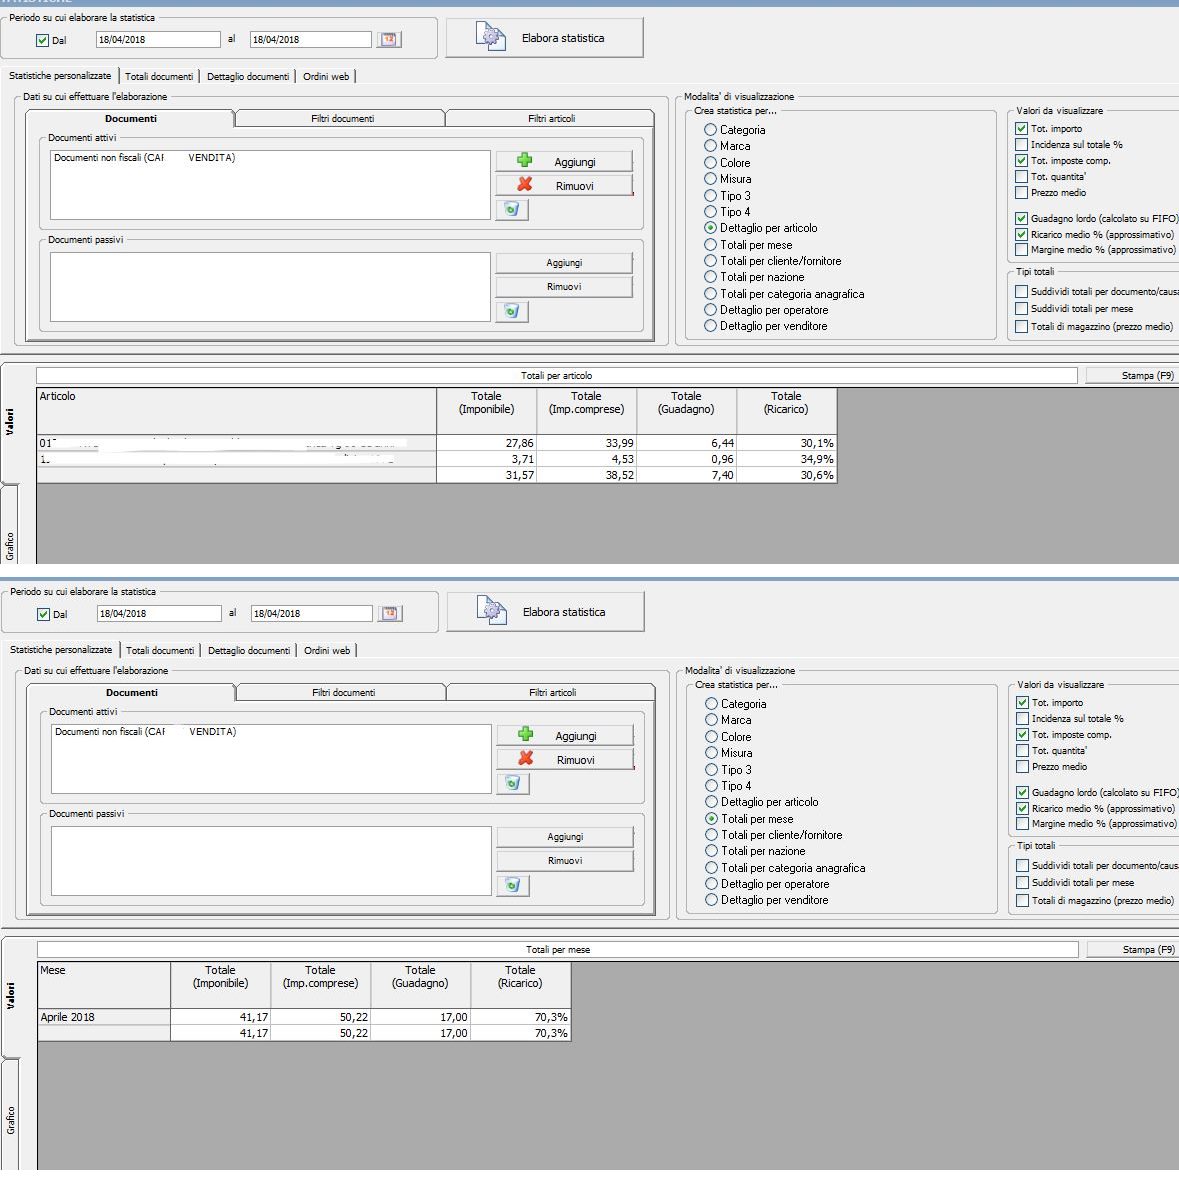Click Articolo column header
This screenshot has width=1179, height=1200.
[236, 411]
